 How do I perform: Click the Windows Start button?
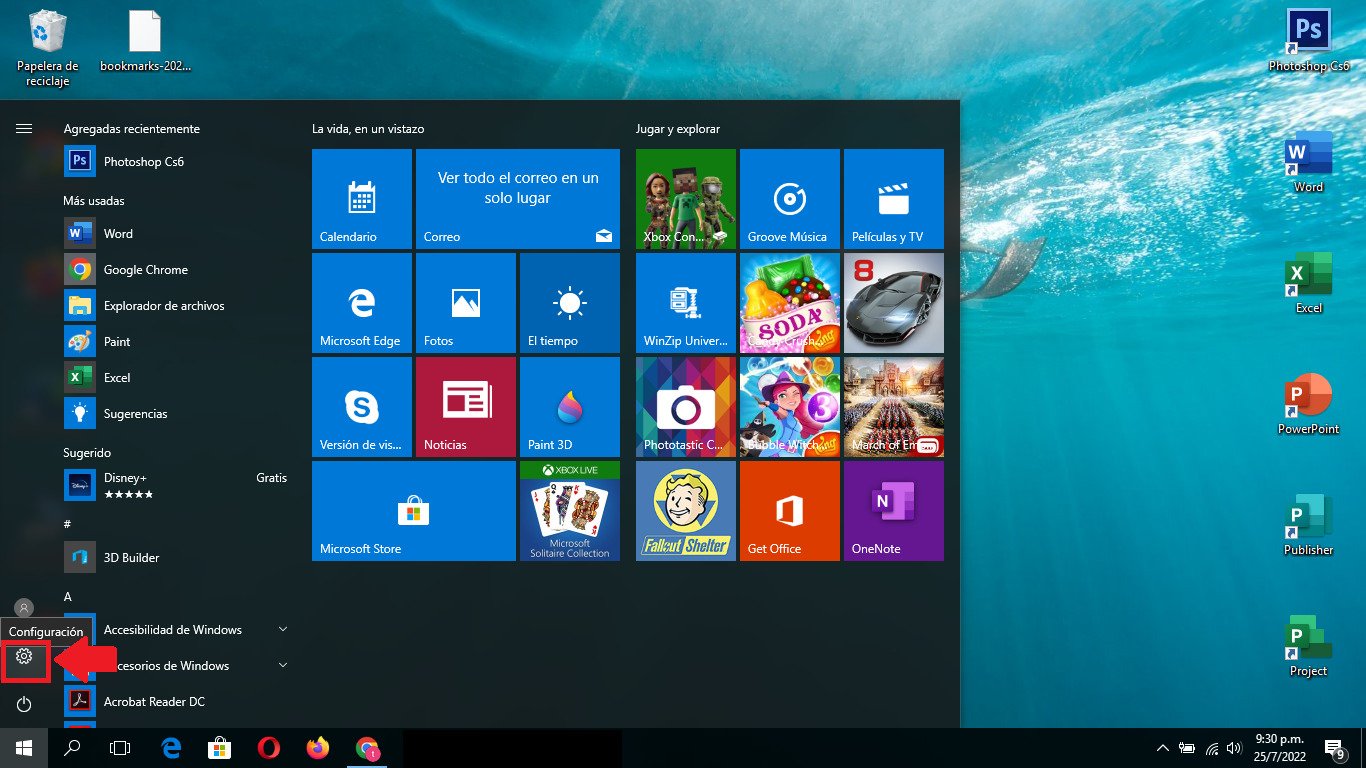(24, 748)
